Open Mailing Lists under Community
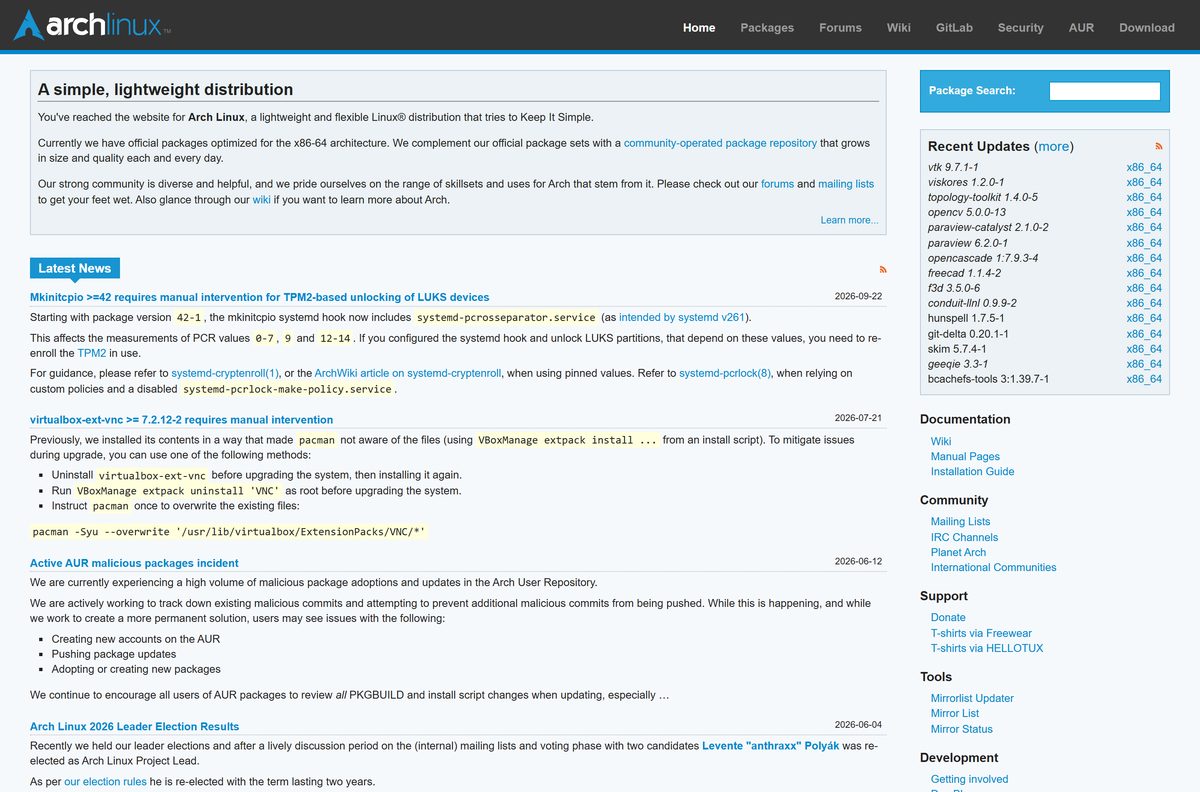 tap(960, 522)
